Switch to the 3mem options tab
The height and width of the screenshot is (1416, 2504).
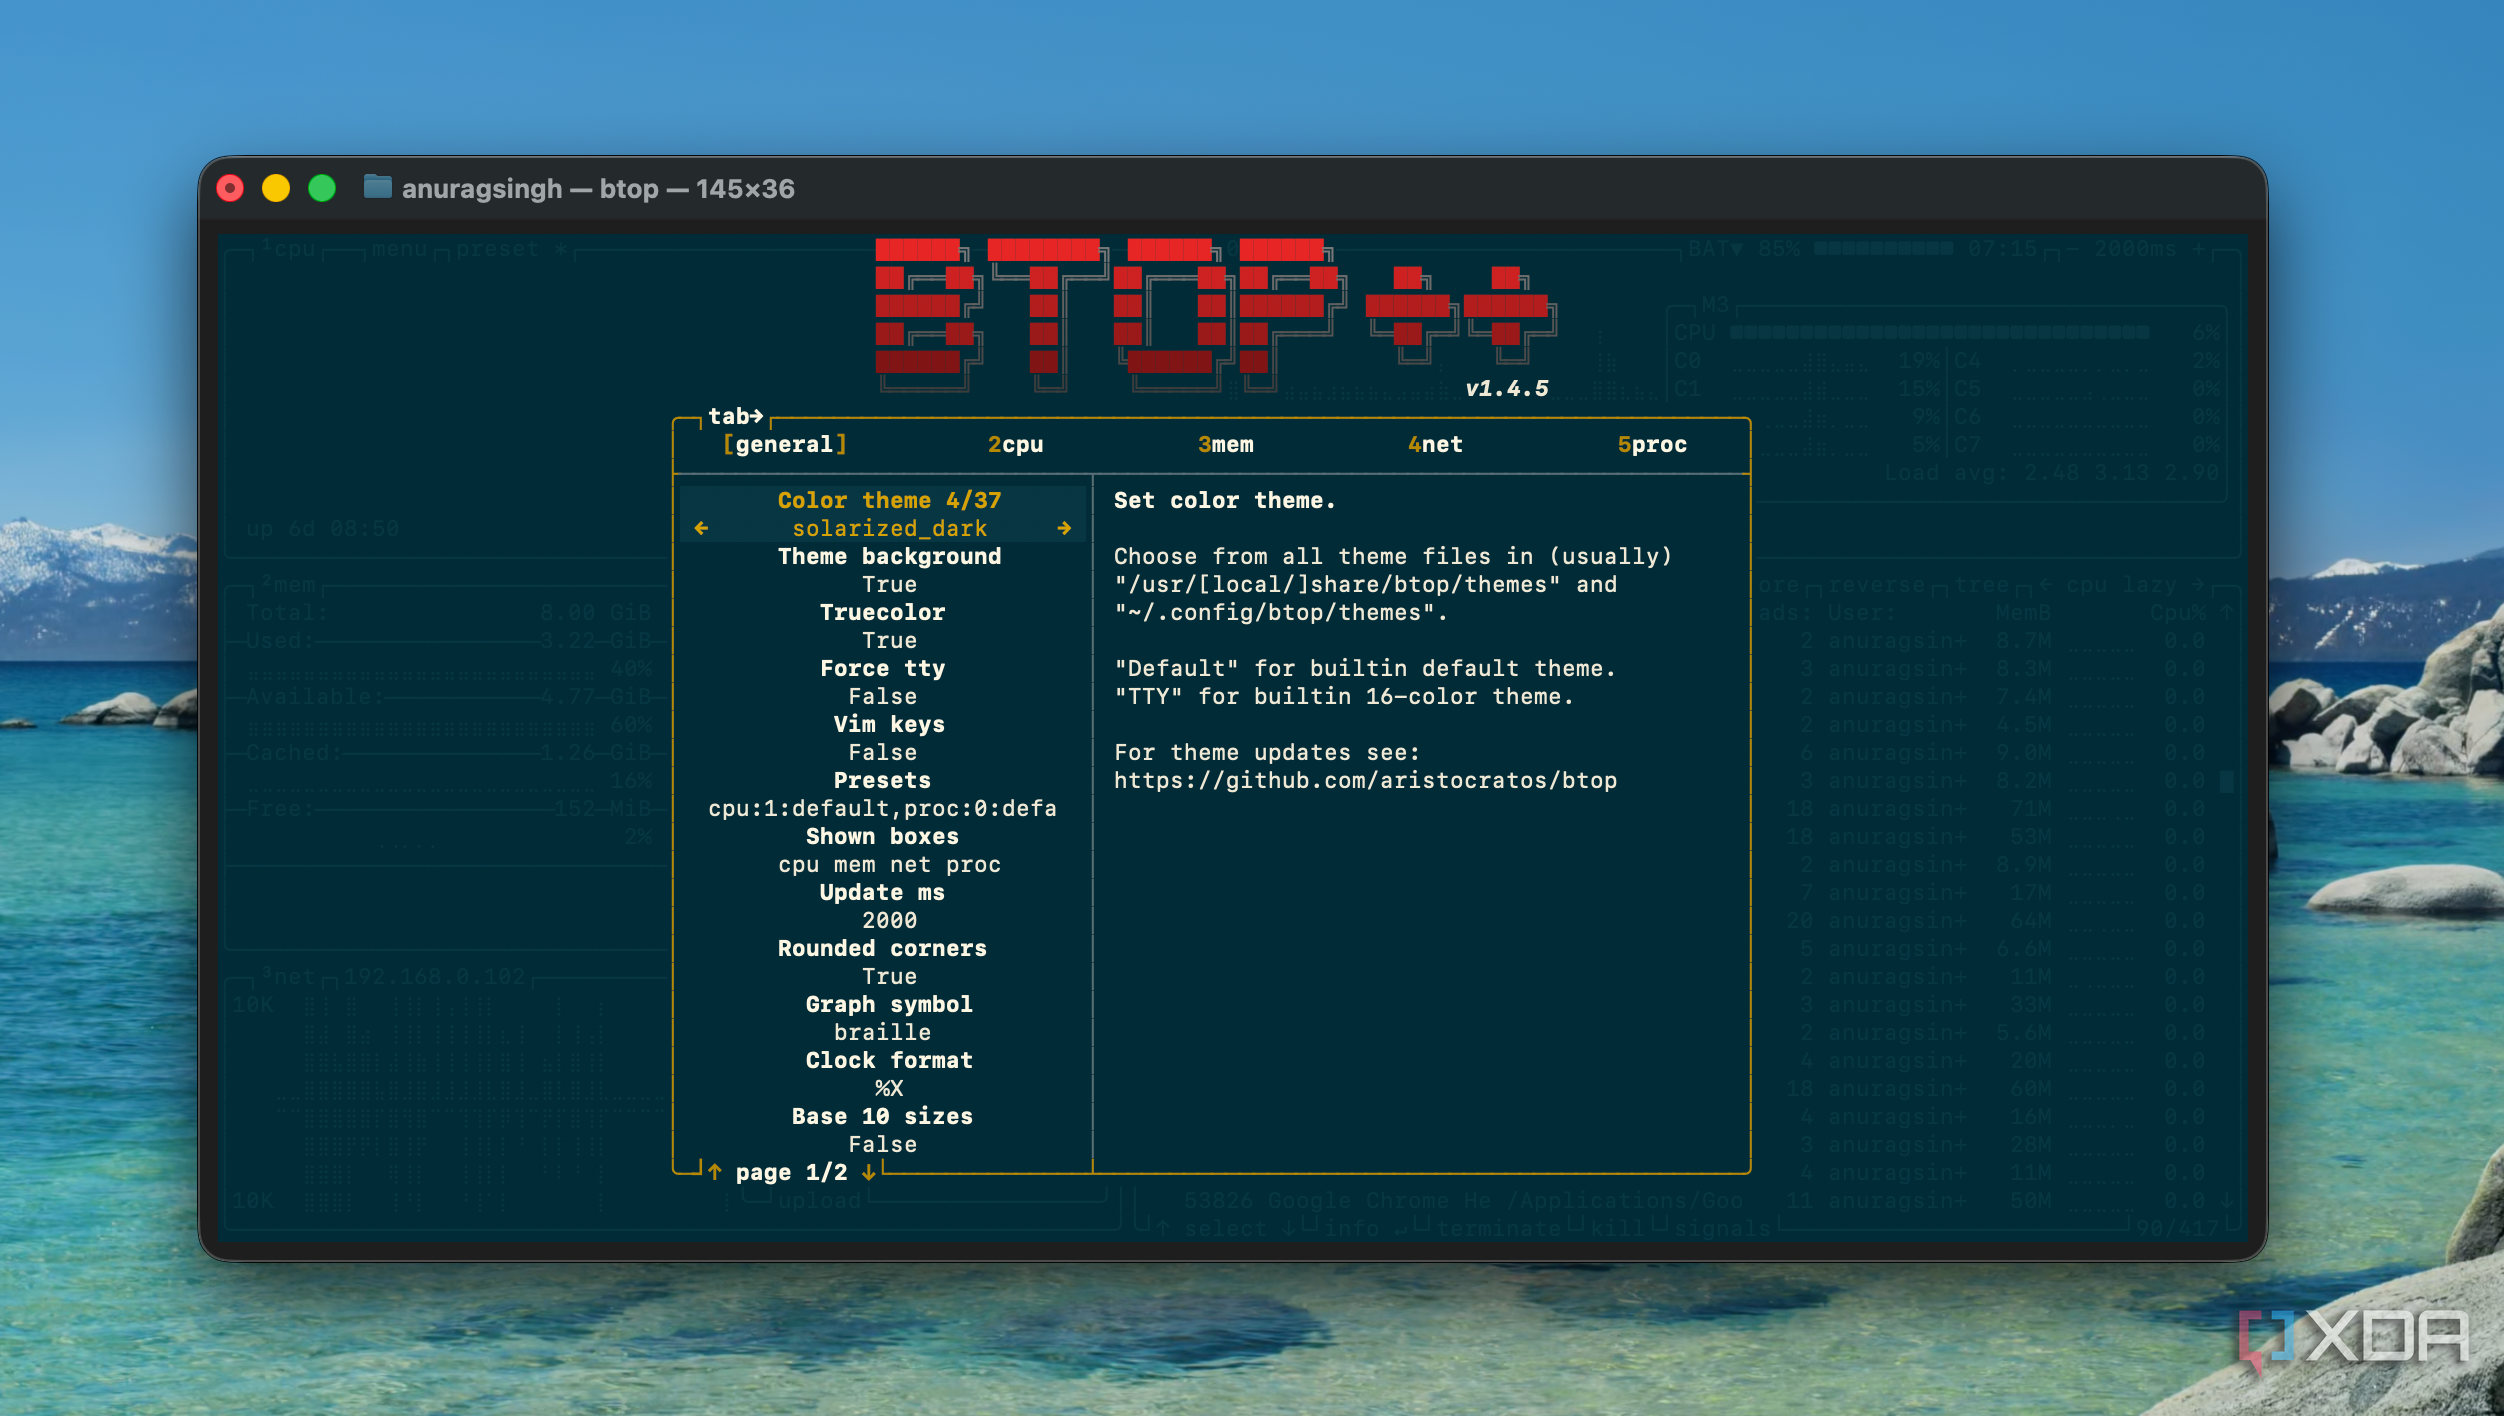pyautogui.click(x=1225, y=444)
